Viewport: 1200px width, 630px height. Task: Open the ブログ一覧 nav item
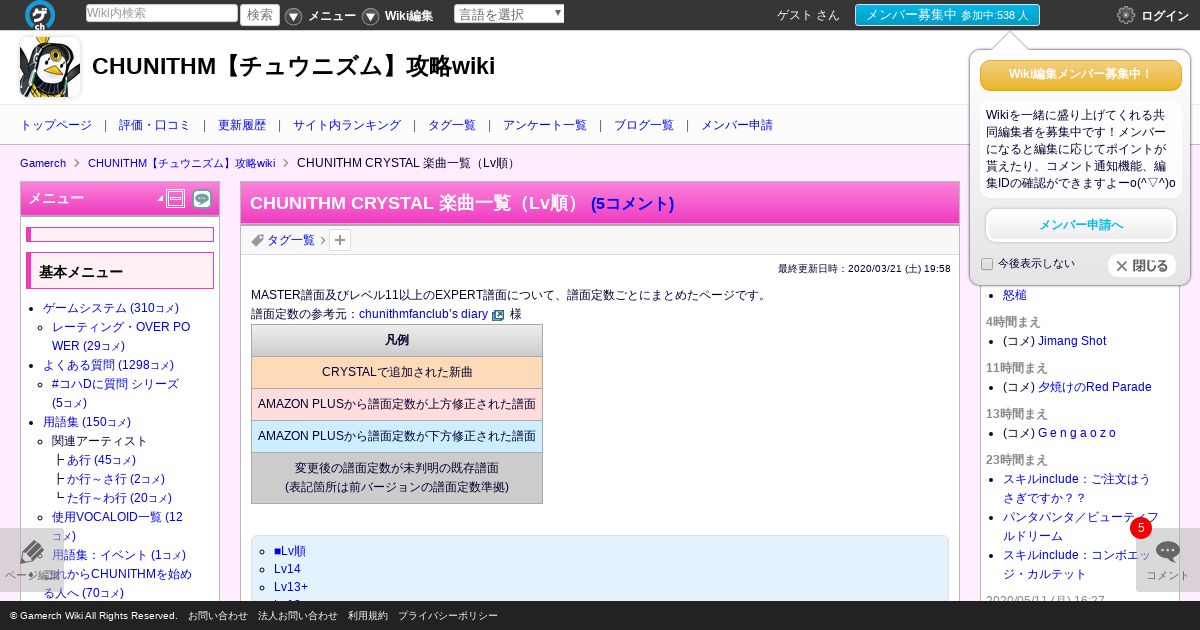tap(644, 125)
